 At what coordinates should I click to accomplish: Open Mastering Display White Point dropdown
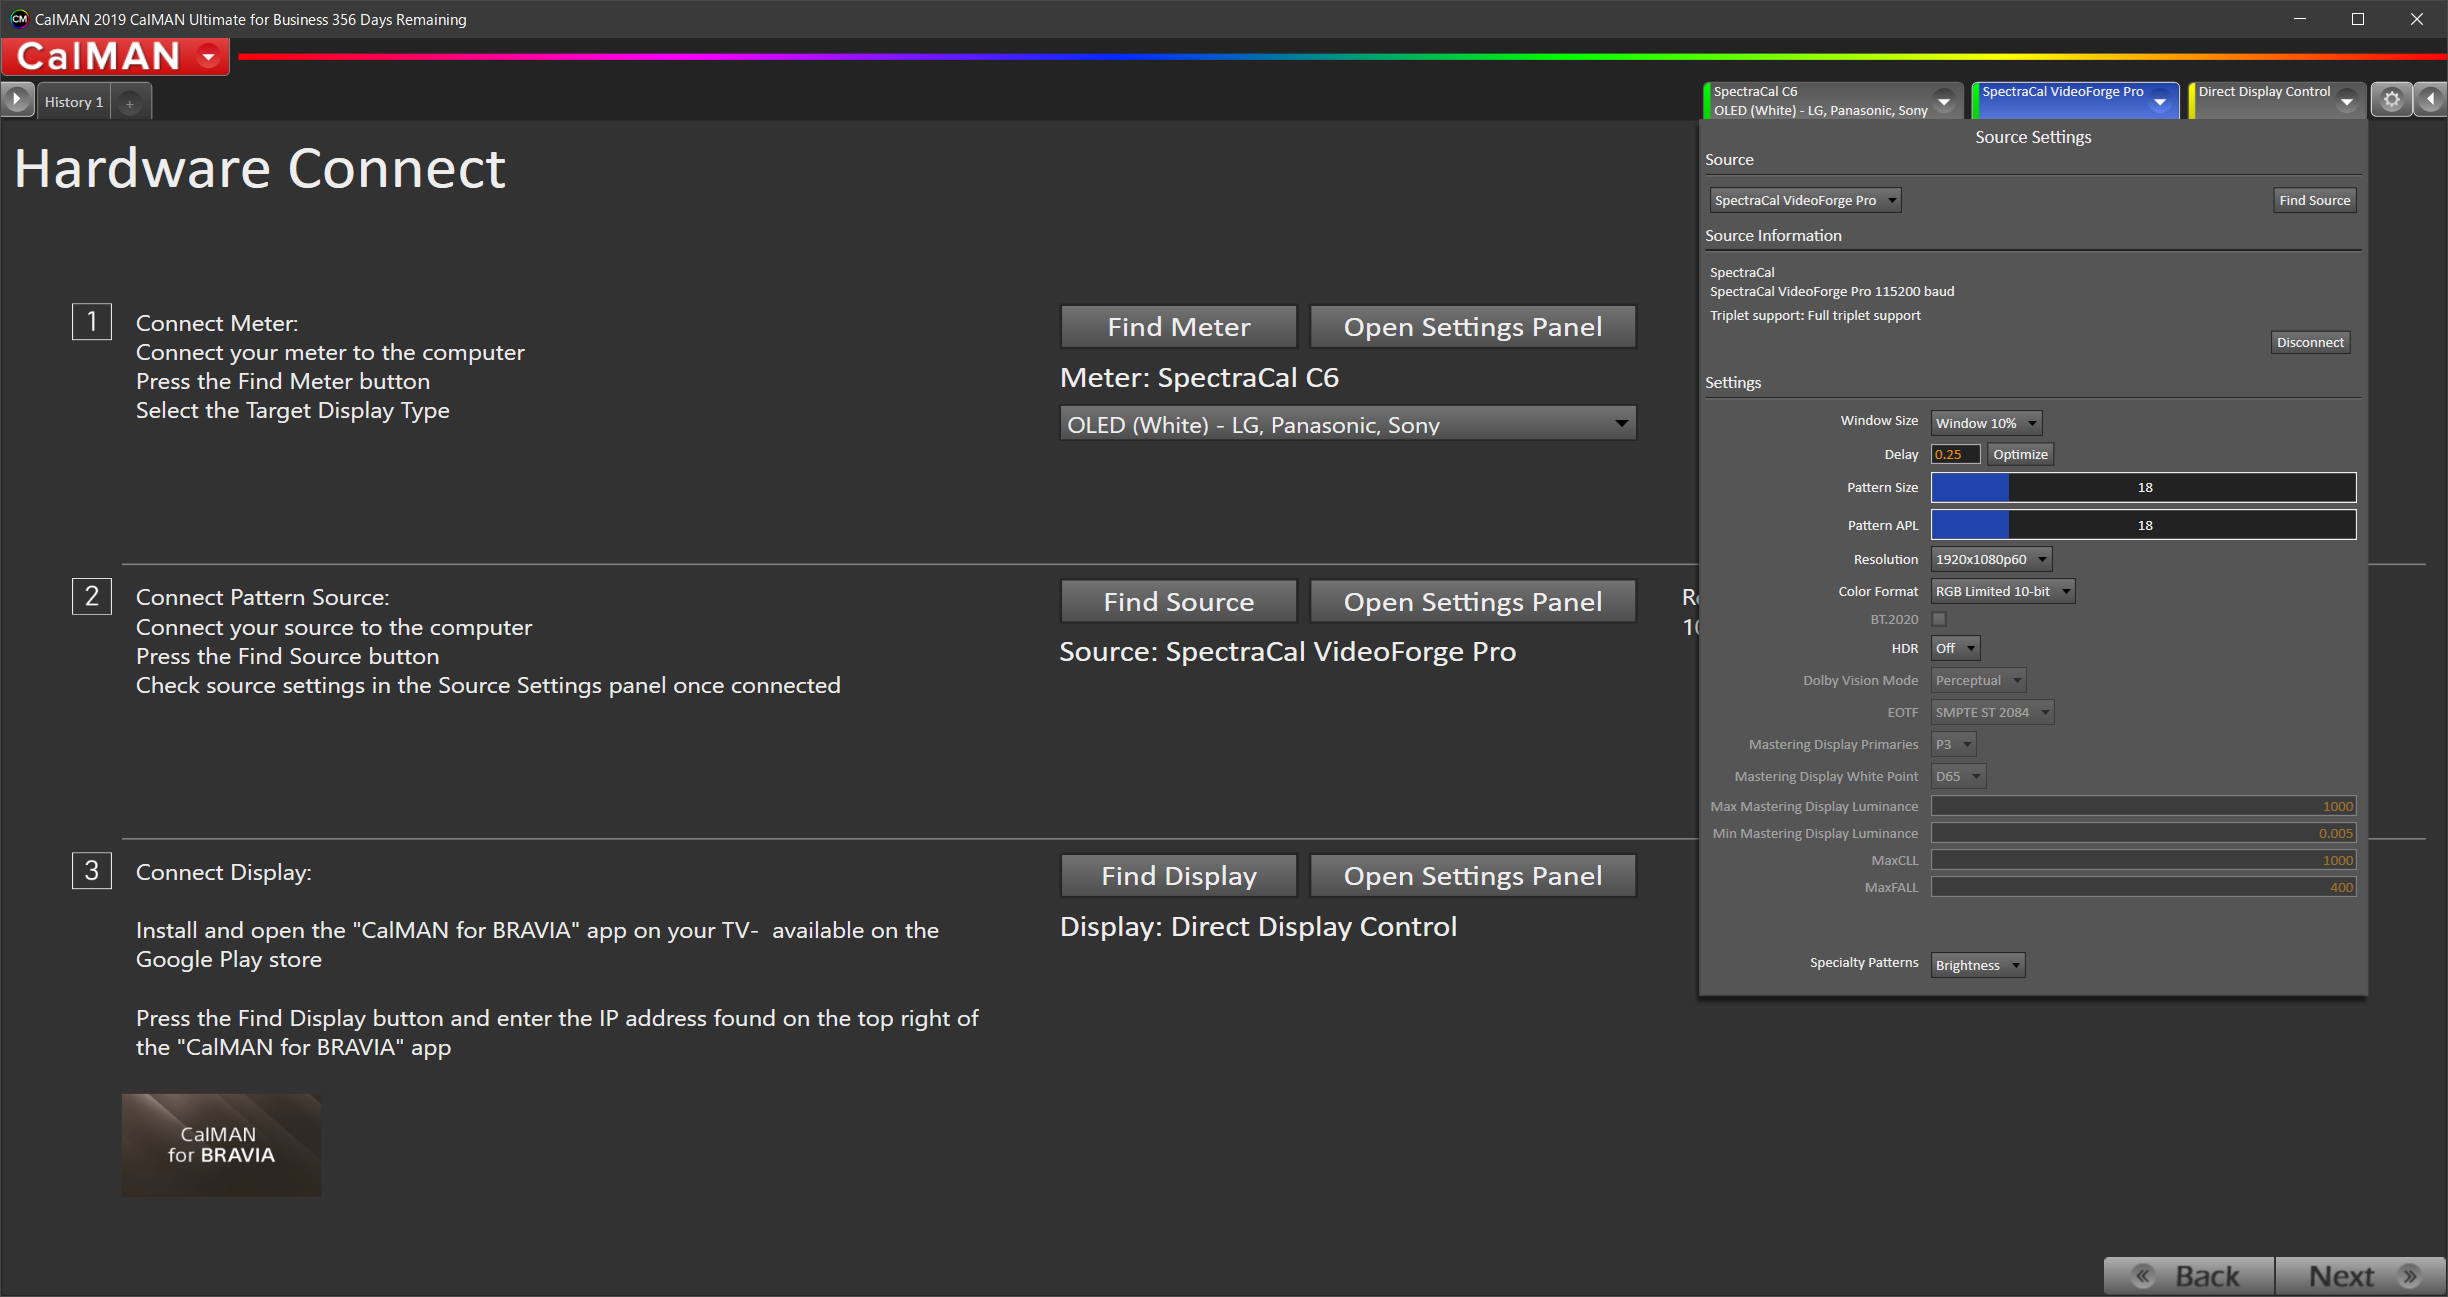1958,776
